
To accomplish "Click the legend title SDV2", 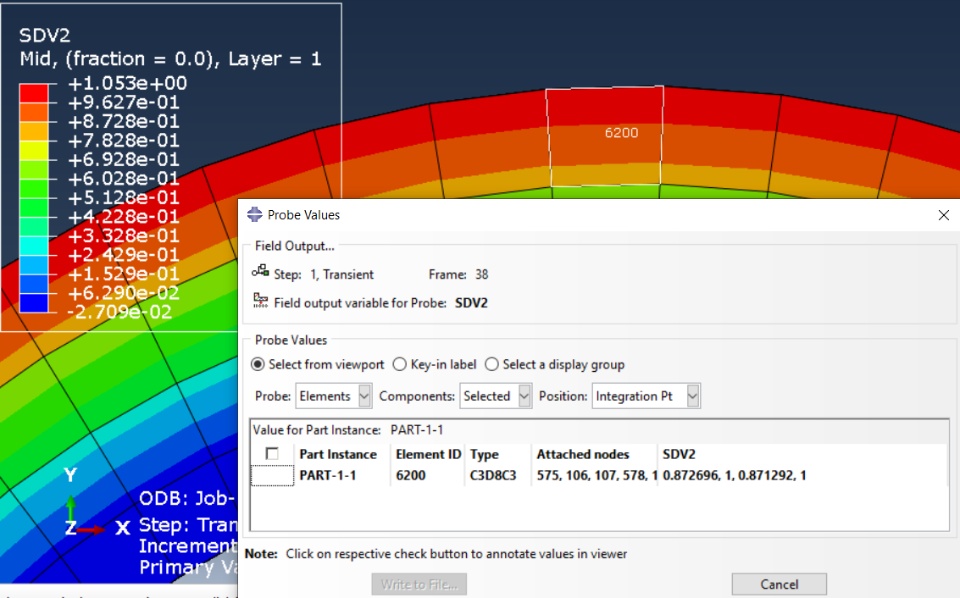I will tap(45, 35).
